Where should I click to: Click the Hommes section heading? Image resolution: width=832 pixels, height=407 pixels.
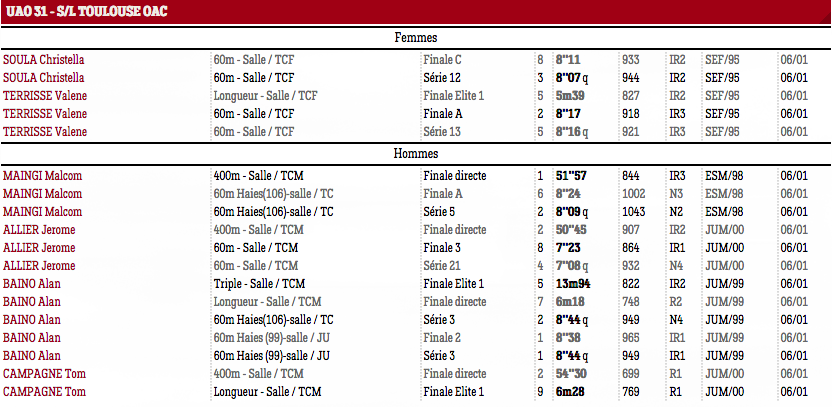416,153
